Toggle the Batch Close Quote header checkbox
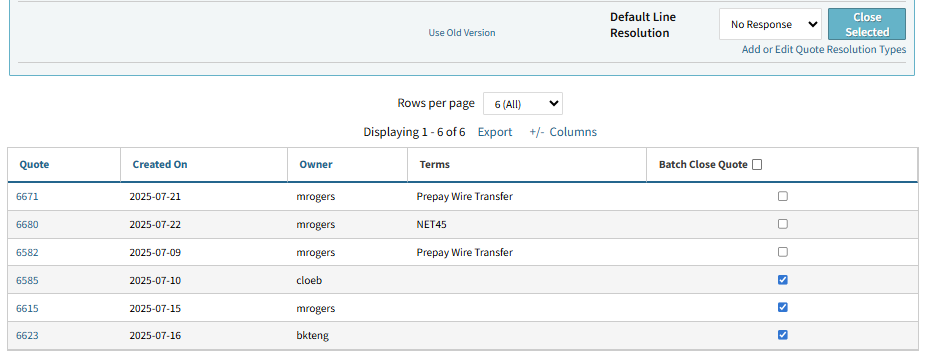Screen dimensions: 926x360 click(x=757, y=165)
